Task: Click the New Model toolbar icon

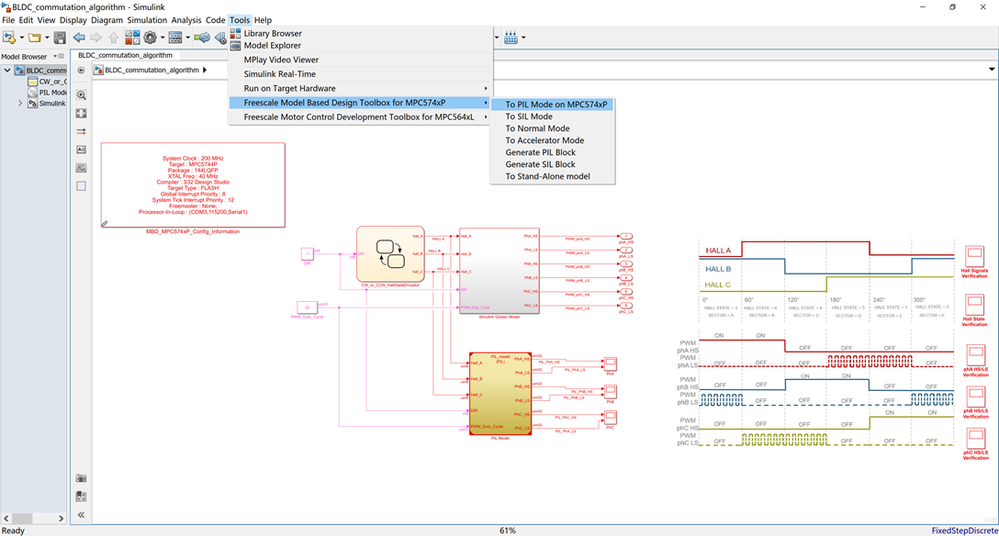Action: pyautogui.click(x=9, y=38)
